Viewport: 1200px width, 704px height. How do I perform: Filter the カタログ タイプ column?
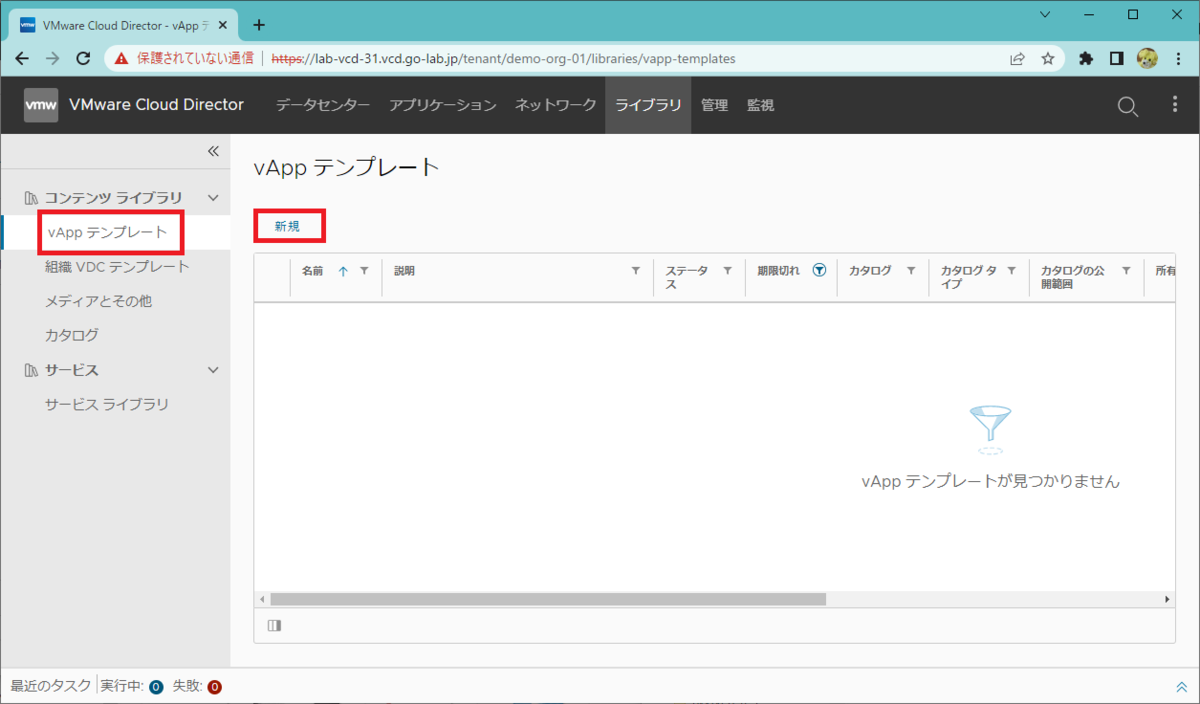click(x=1011, y=271)
